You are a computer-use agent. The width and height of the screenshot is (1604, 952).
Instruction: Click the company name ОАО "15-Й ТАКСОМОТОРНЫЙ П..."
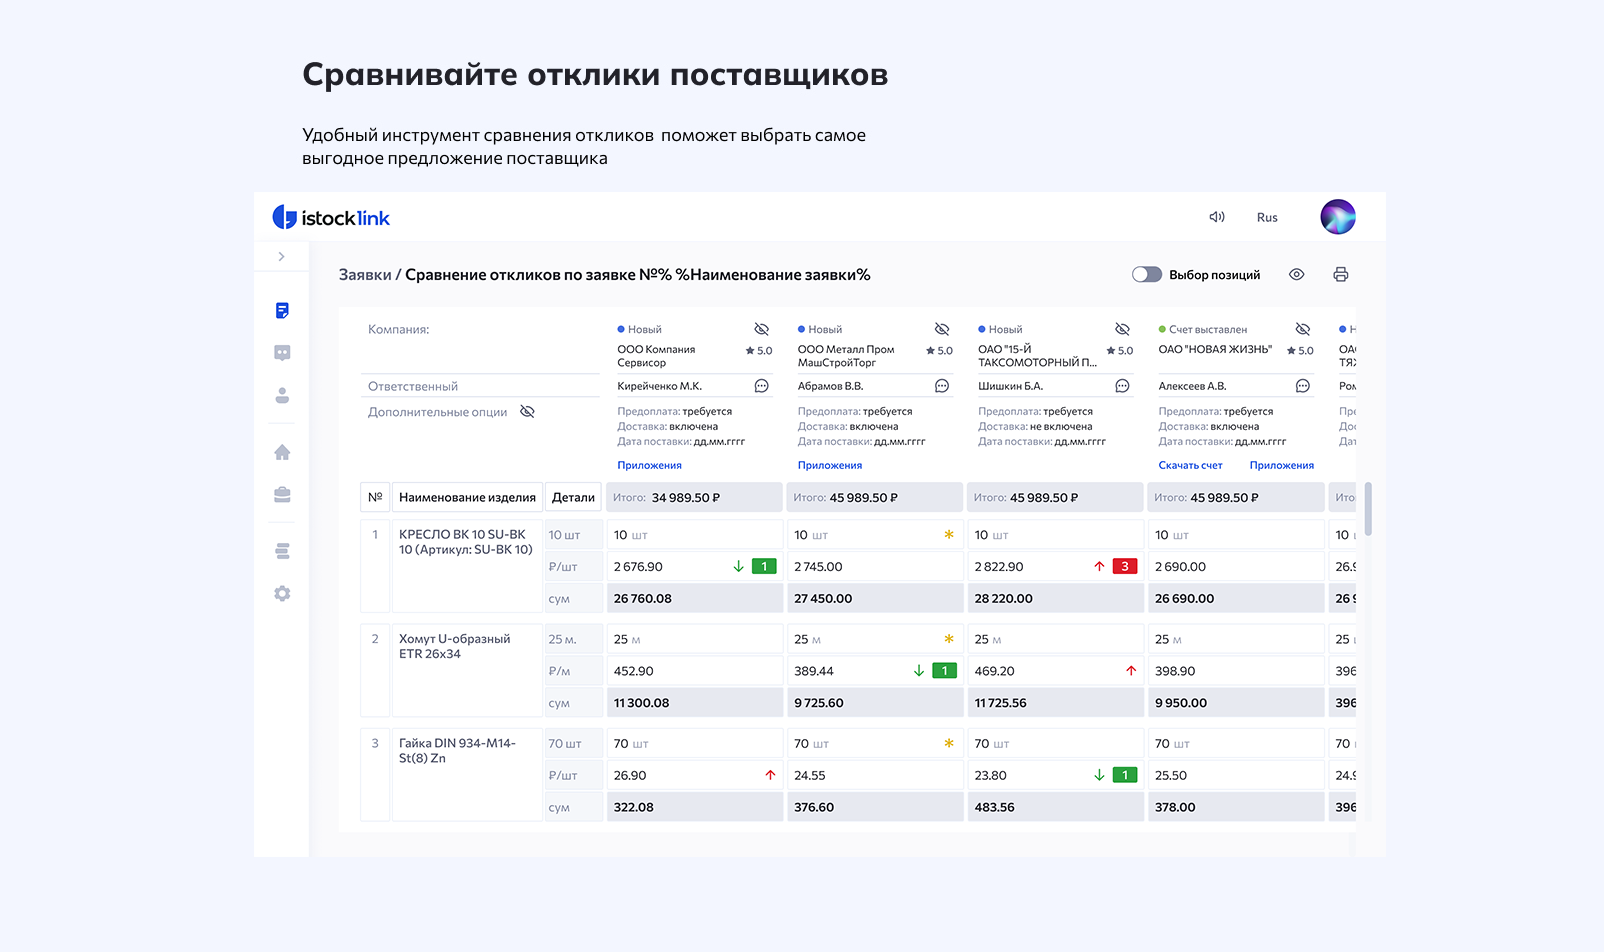pos(1037,356)
